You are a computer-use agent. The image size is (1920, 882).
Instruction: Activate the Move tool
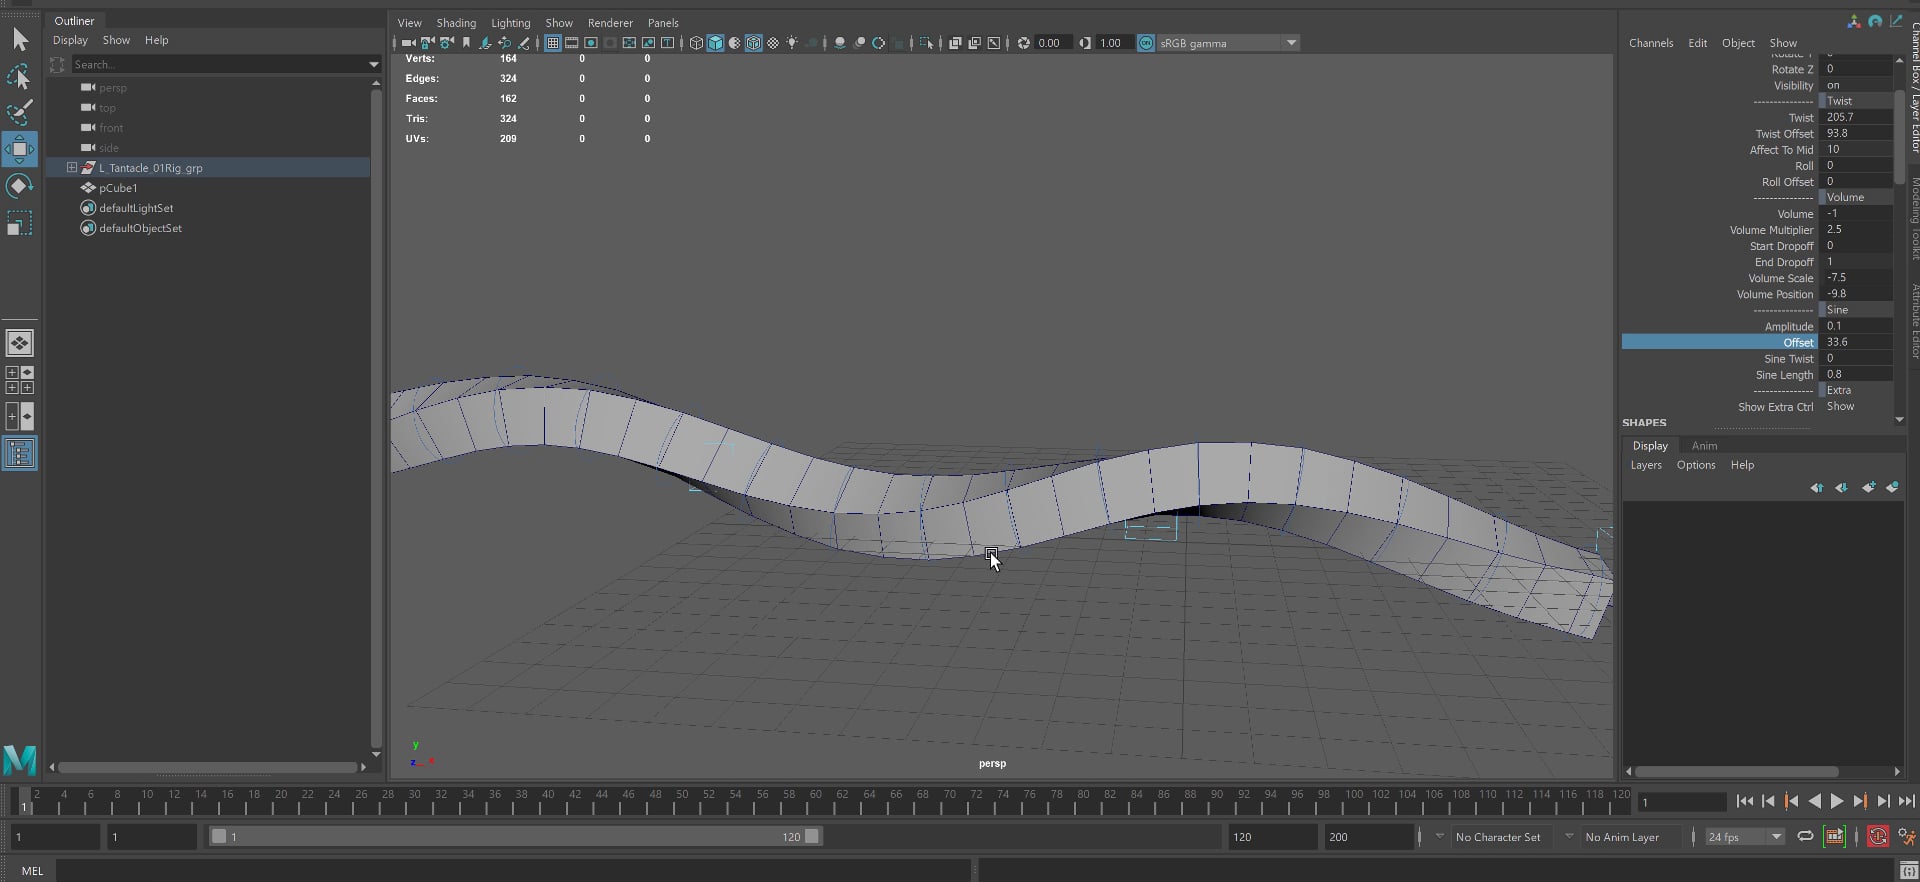click(x=19, y=149)
